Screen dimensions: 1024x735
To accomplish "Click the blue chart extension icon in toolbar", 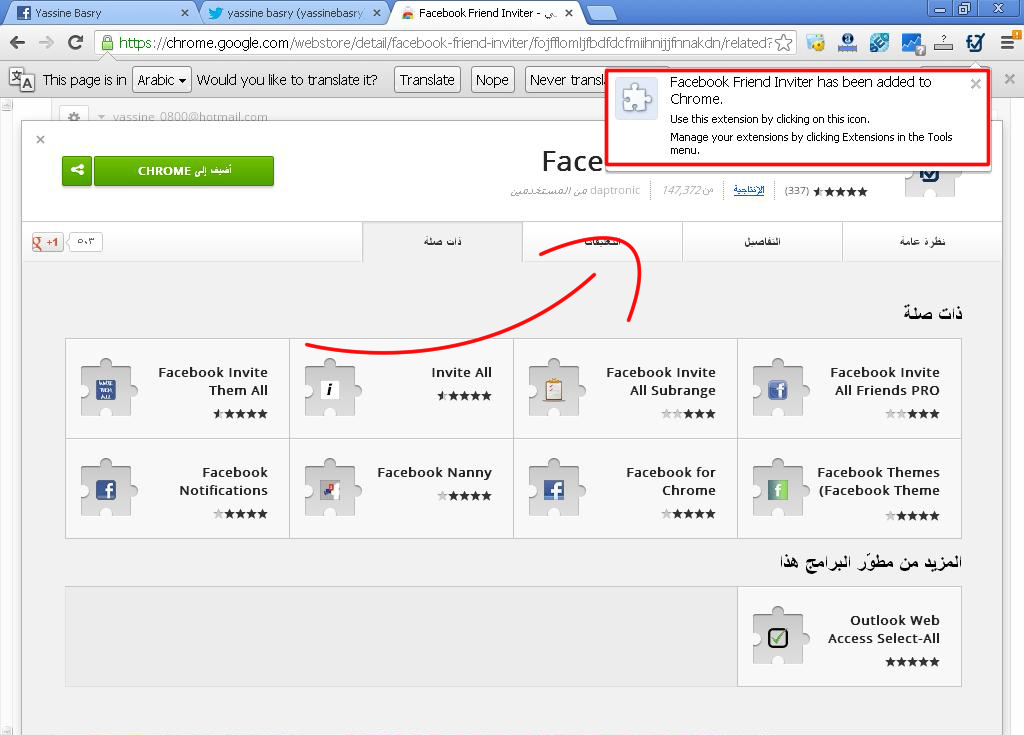I will click(x=912, y=43).
